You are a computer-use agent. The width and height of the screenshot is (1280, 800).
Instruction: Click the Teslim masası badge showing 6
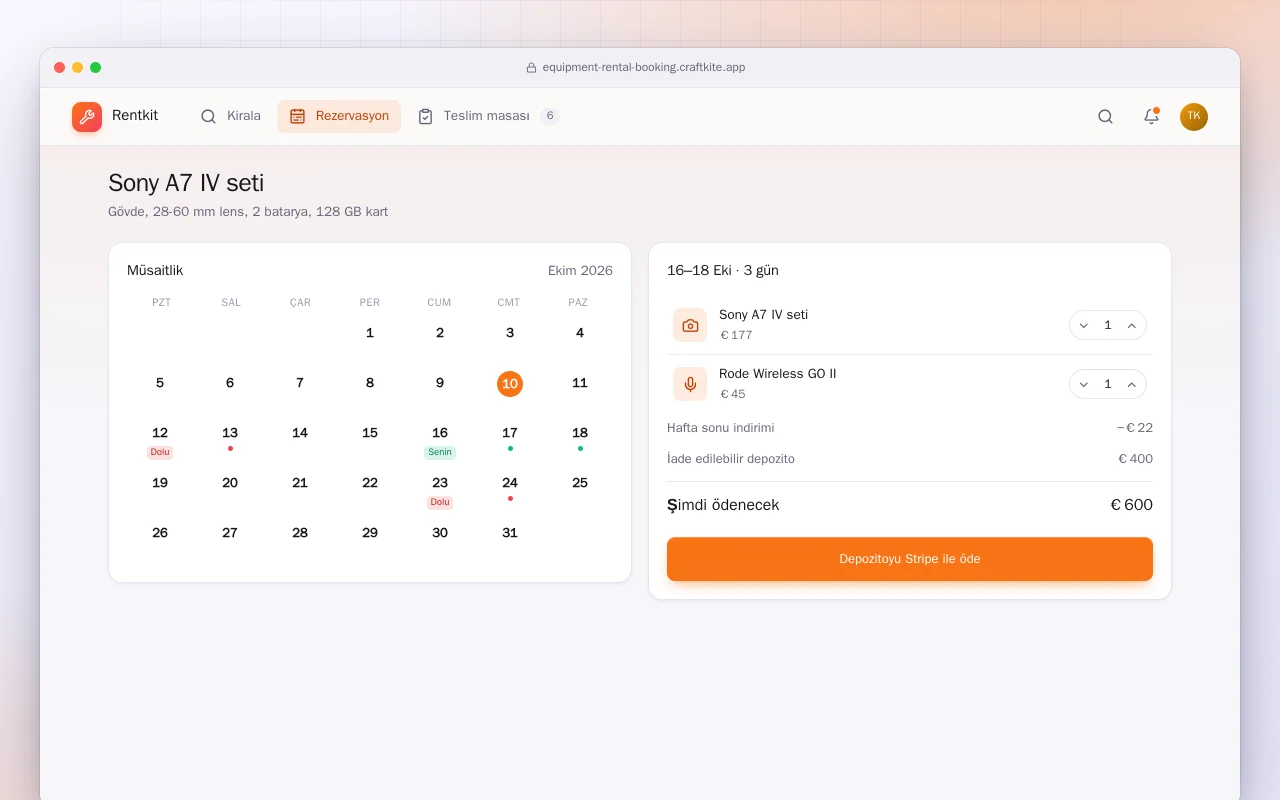pyautogui.click(x=549, y=116)
